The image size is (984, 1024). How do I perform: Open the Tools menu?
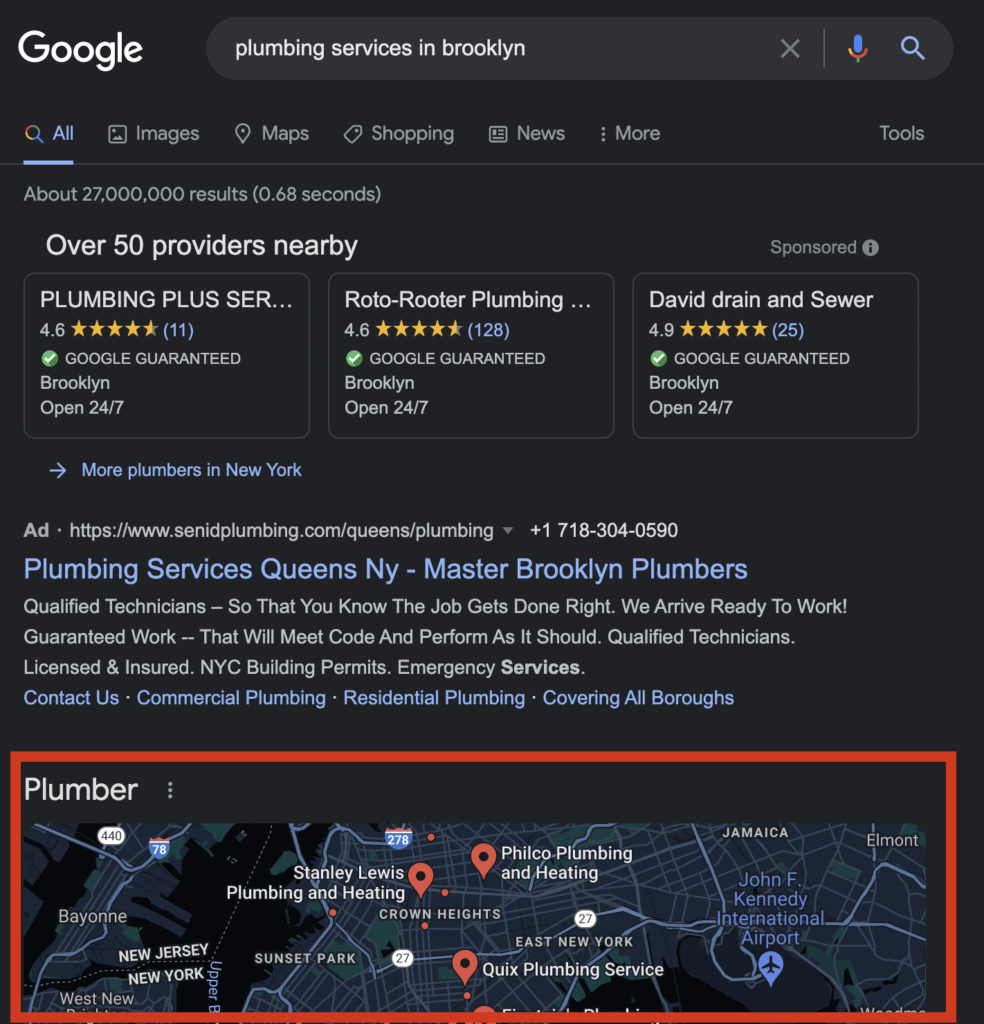pyautogui.click(x=901, y=133)
